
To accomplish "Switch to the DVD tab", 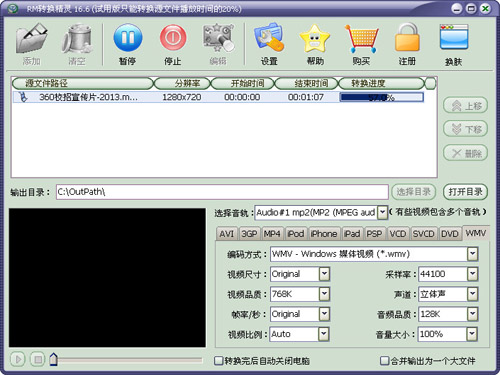I will point(450,234).
